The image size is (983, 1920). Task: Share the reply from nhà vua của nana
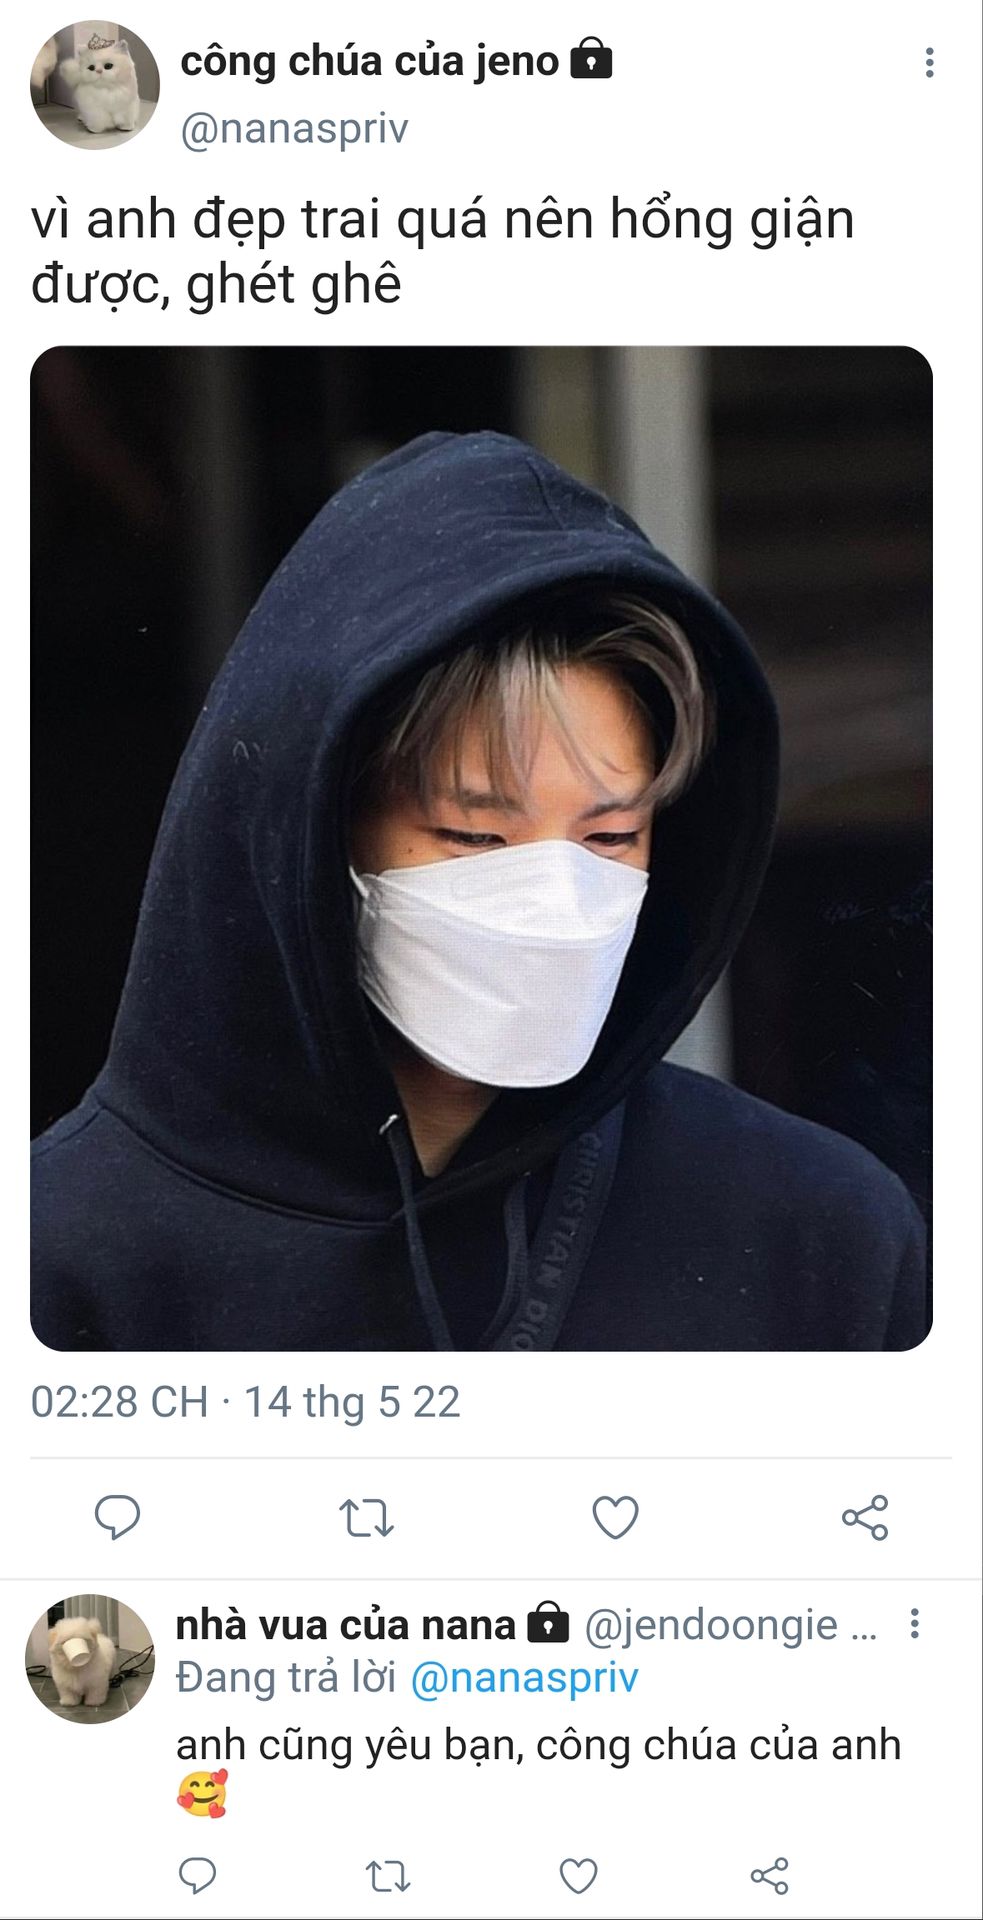tap(769, 1876)
